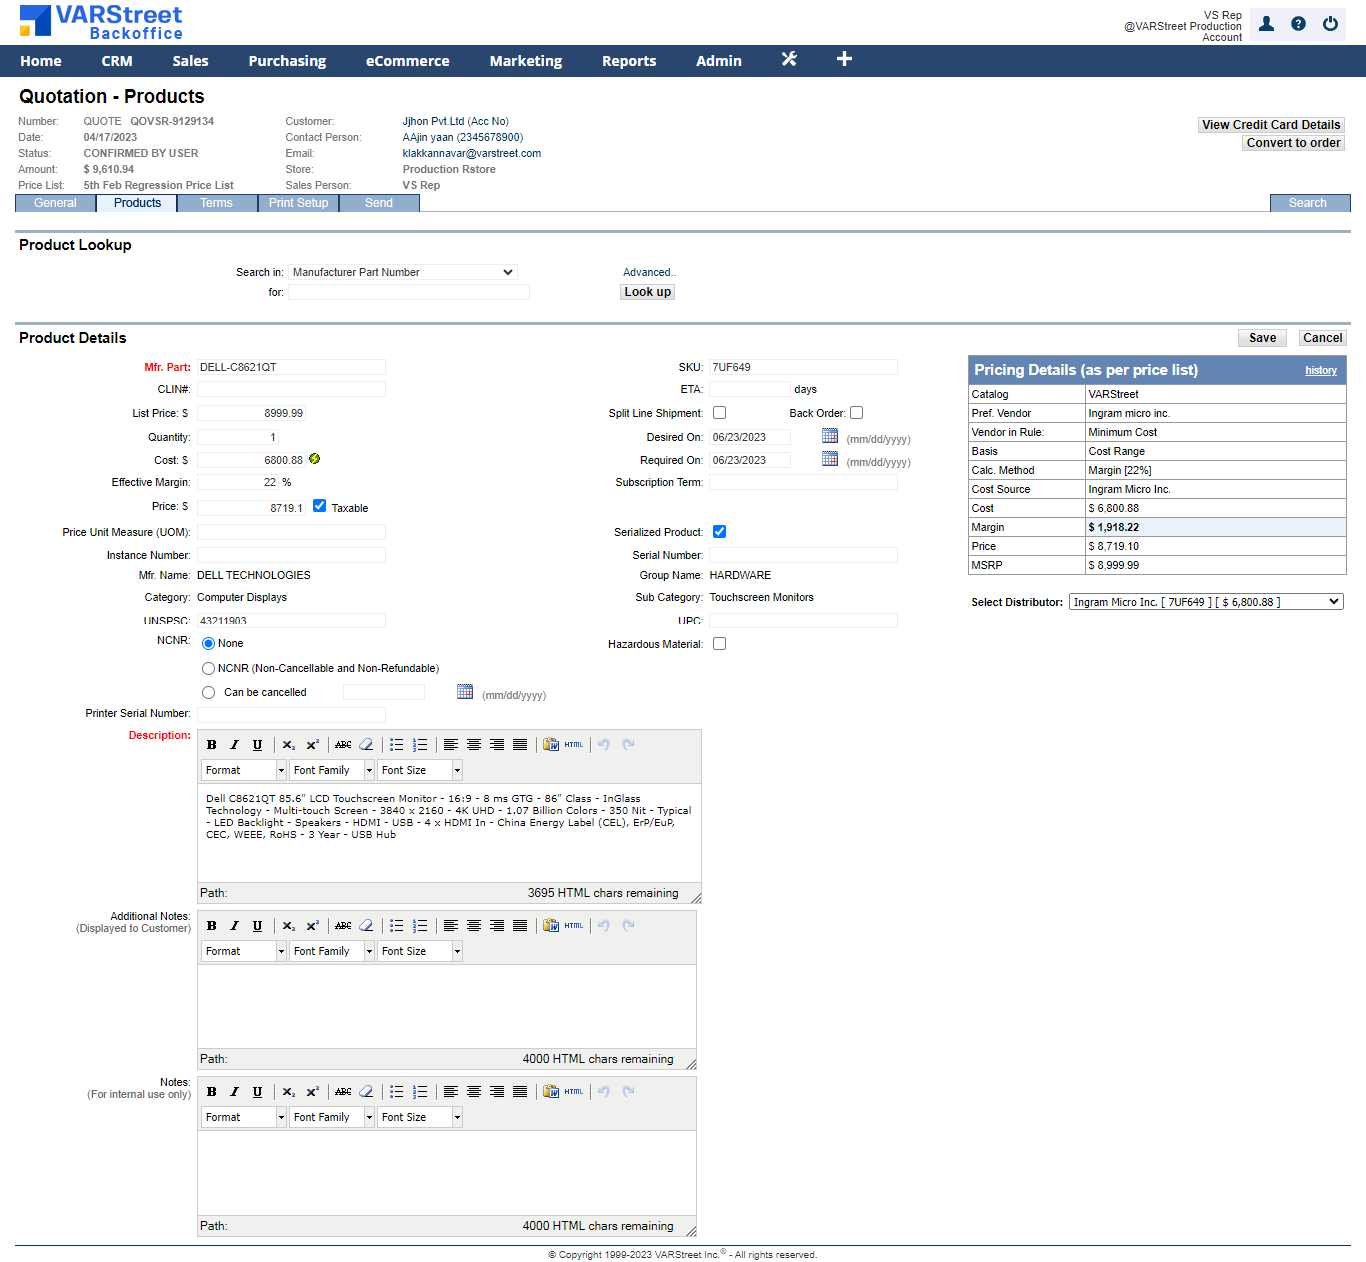Open HTML source view in the internal Notes editor
This screenshot has width=1366, height=1262.
click(574, 1092)
